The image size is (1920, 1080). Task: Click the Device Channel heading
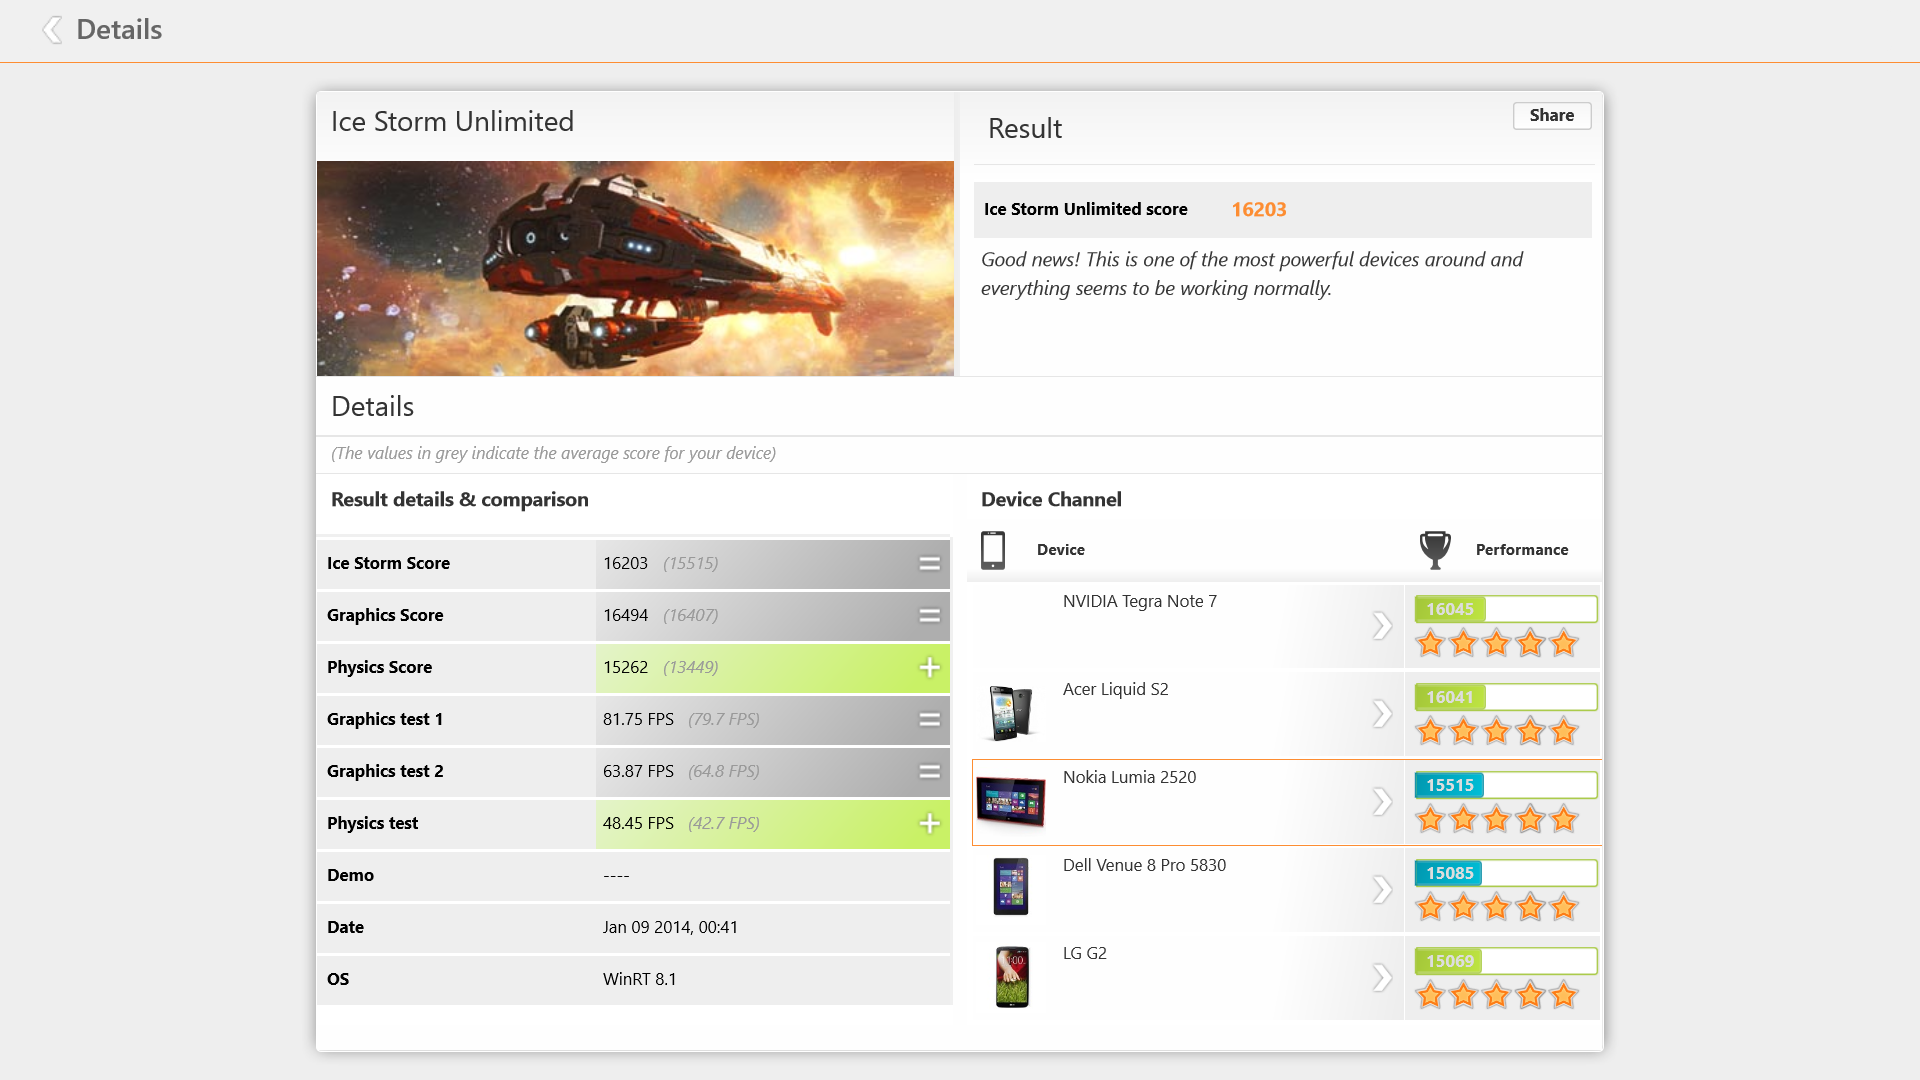(x=1051, y=499)
